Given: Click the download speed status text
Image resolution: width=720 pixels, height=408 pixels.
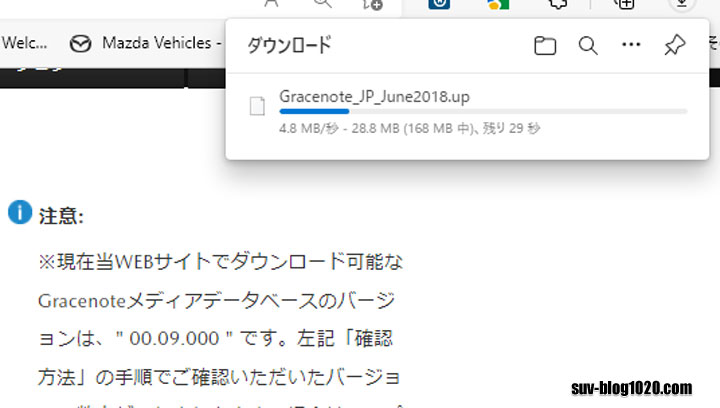Looking at the screenshot, I should point(409,129).
